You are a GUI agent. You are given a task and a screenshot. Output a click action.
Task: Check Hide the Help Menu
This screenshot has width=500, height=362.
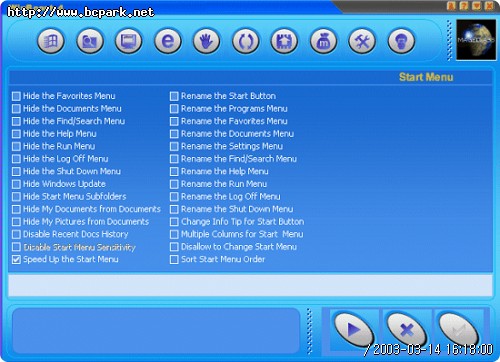(16, 134)
